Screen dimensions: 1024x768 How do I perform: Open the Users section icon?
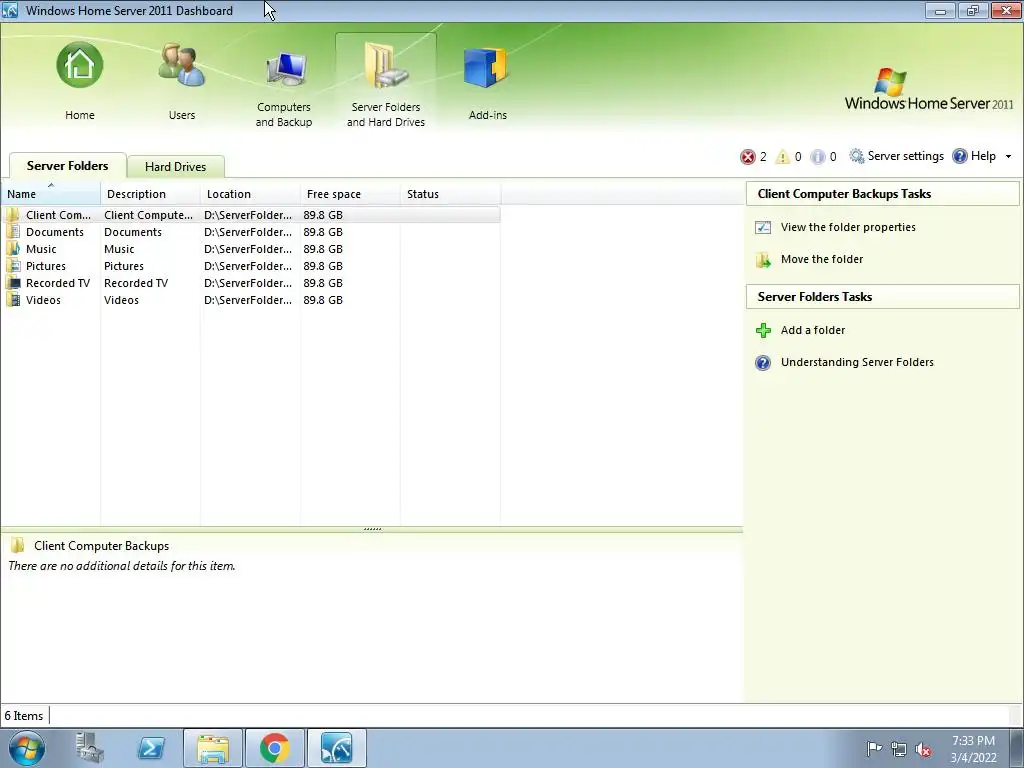click(x=182, y=65)
